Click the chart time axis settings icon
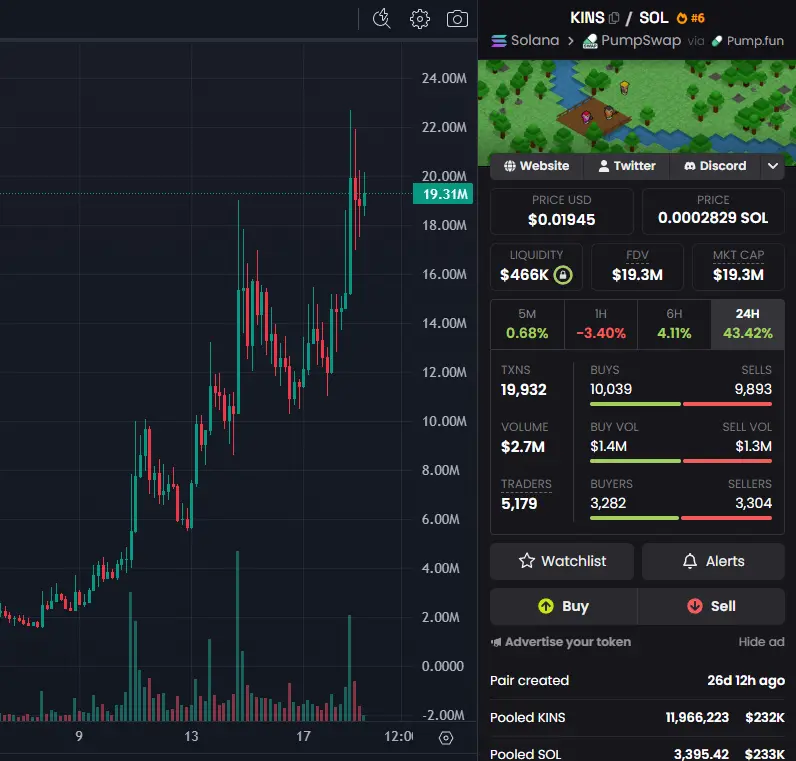Screen dimensions: 796x761 click(x=446, y=738)
